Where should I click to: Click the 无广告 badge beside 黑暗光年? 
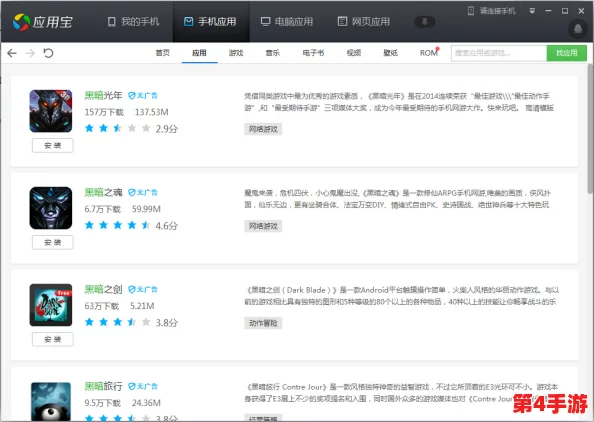pos(143,95)
